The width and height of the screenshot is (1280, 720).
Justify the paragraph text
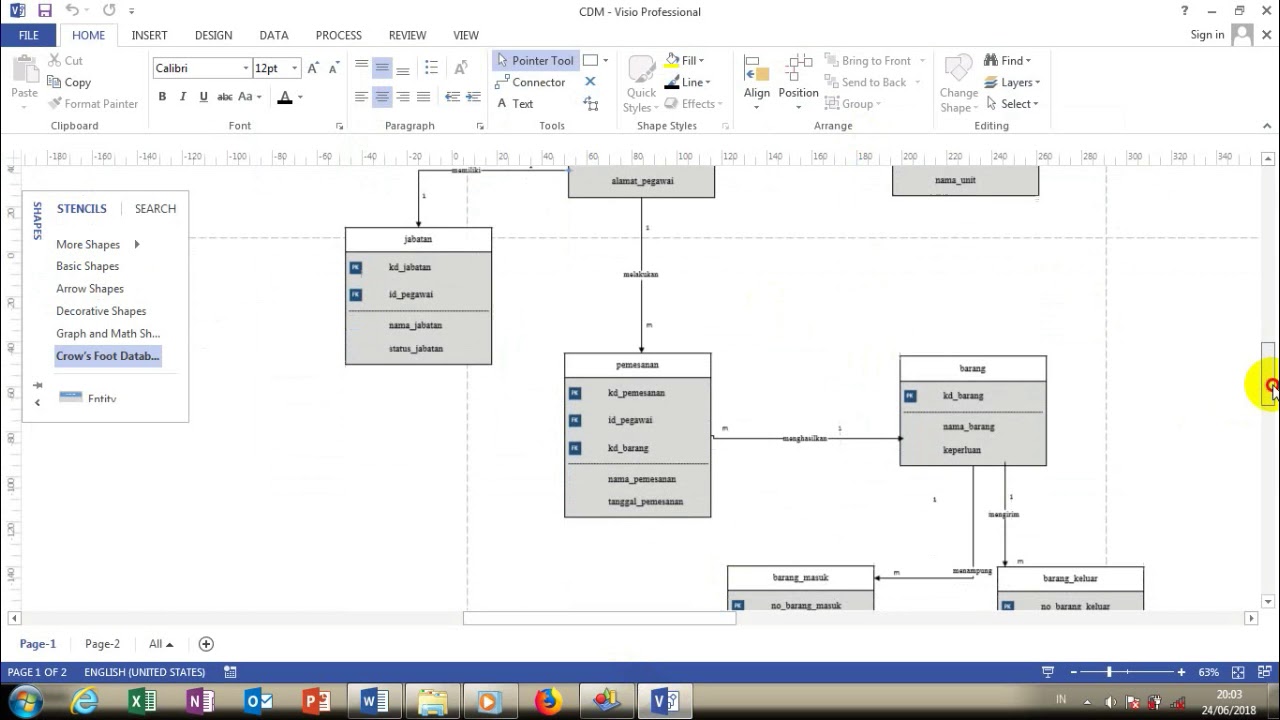pyautogui.click(x=423, y=97)
